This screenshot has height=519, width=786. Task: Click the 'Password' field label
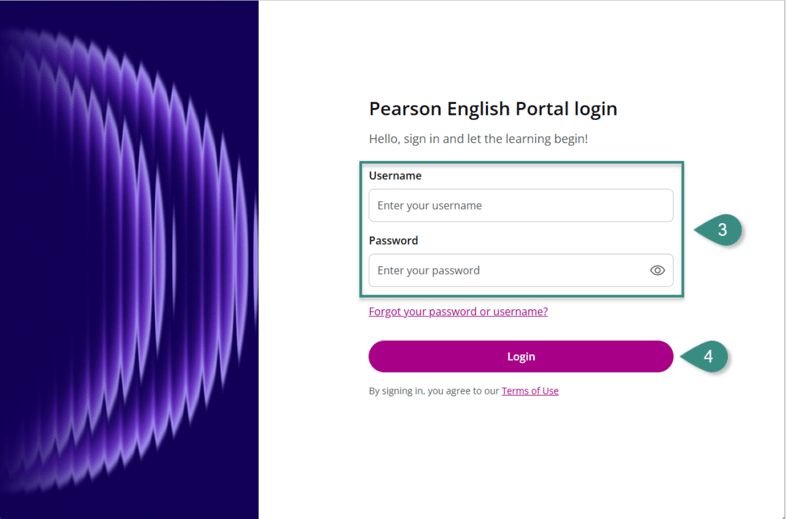coord(393,241)
